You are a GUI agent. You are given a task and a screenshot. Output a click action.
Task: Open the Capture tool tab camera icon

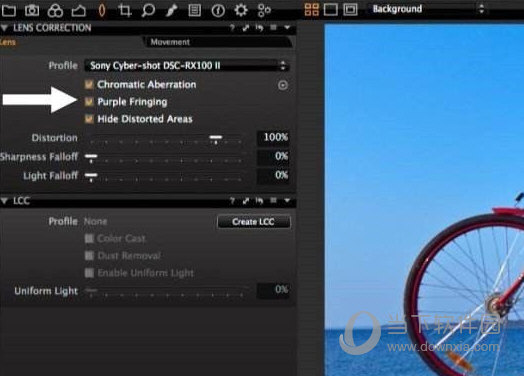pos(32,10)
